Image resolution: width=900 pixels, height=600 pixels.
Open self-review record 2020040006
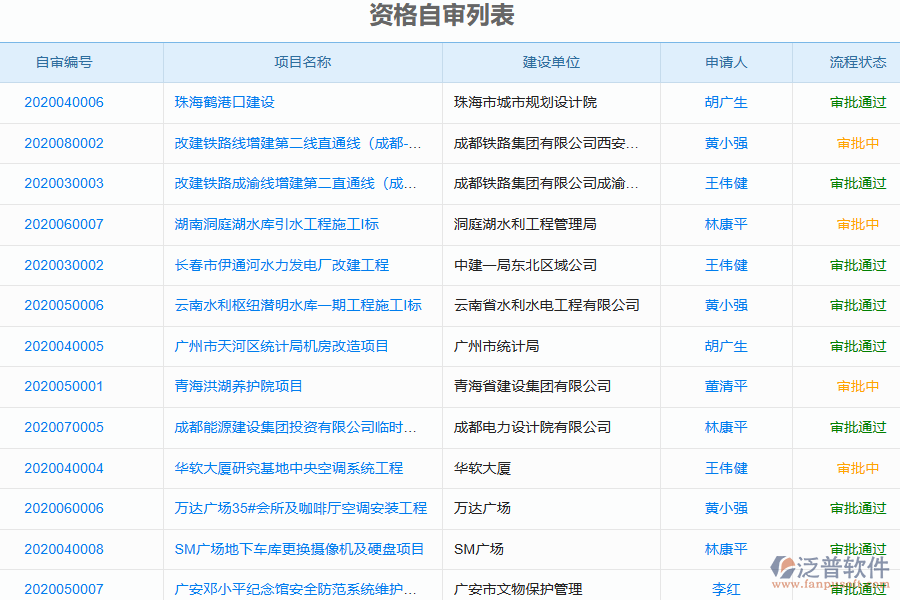pos(63,101)
